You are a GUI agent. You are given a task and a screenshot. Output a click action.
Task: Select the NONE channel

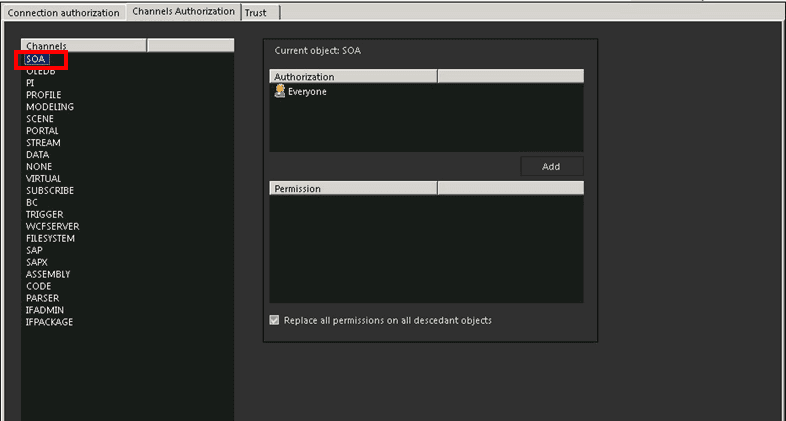pyautogui.click(x=39, y=166)
